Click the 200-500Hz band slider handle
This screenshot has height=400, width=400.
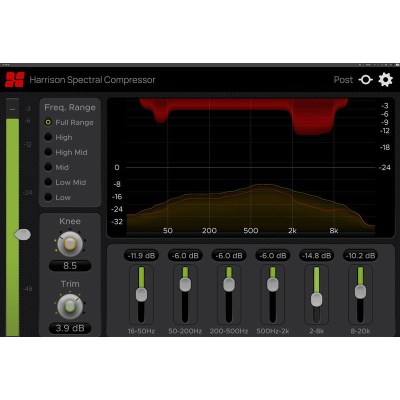(229, 285)
